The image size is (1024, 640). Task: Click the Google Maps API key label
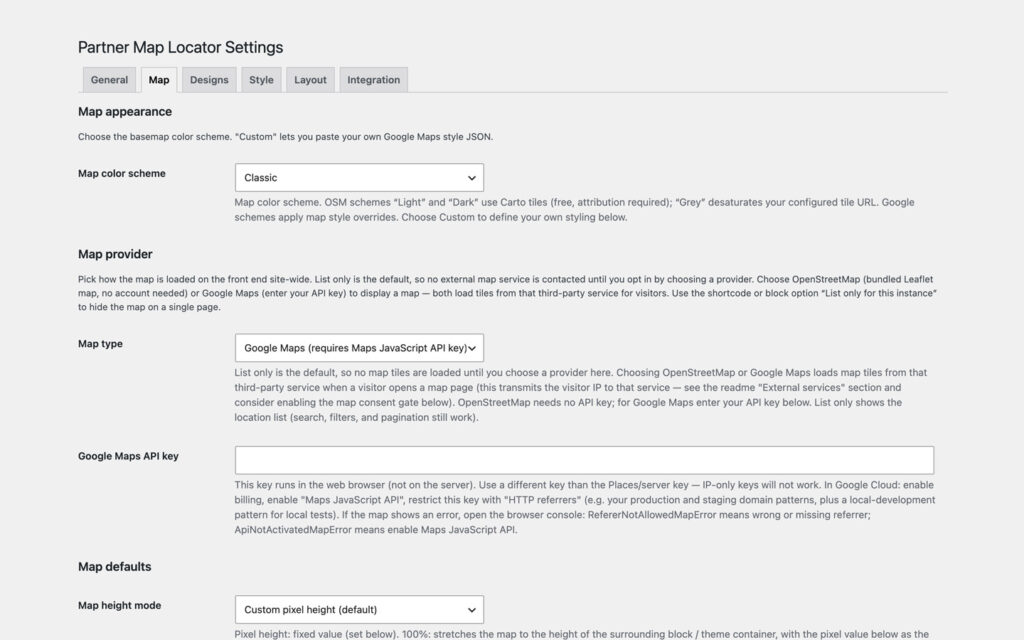pos(128,456)
